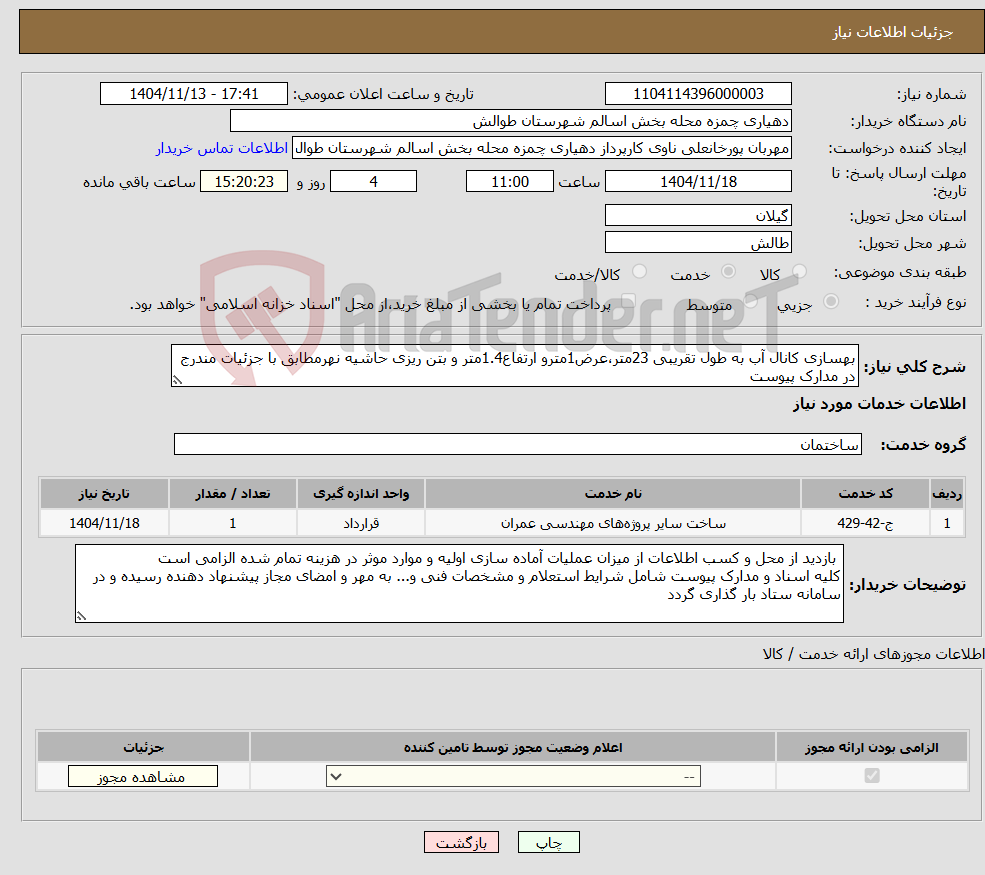985x875 pixels.
Task: Click اعلام وضعیت مجوز توسط تامین کننده header
Action: point(513,747)
